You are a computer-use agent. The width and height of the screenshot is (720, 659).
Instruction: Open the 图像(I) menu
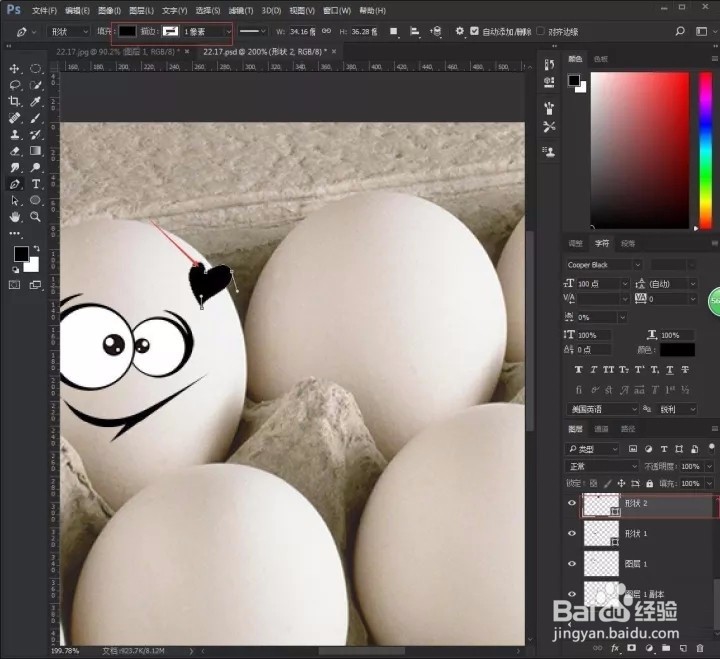point(109,10)
